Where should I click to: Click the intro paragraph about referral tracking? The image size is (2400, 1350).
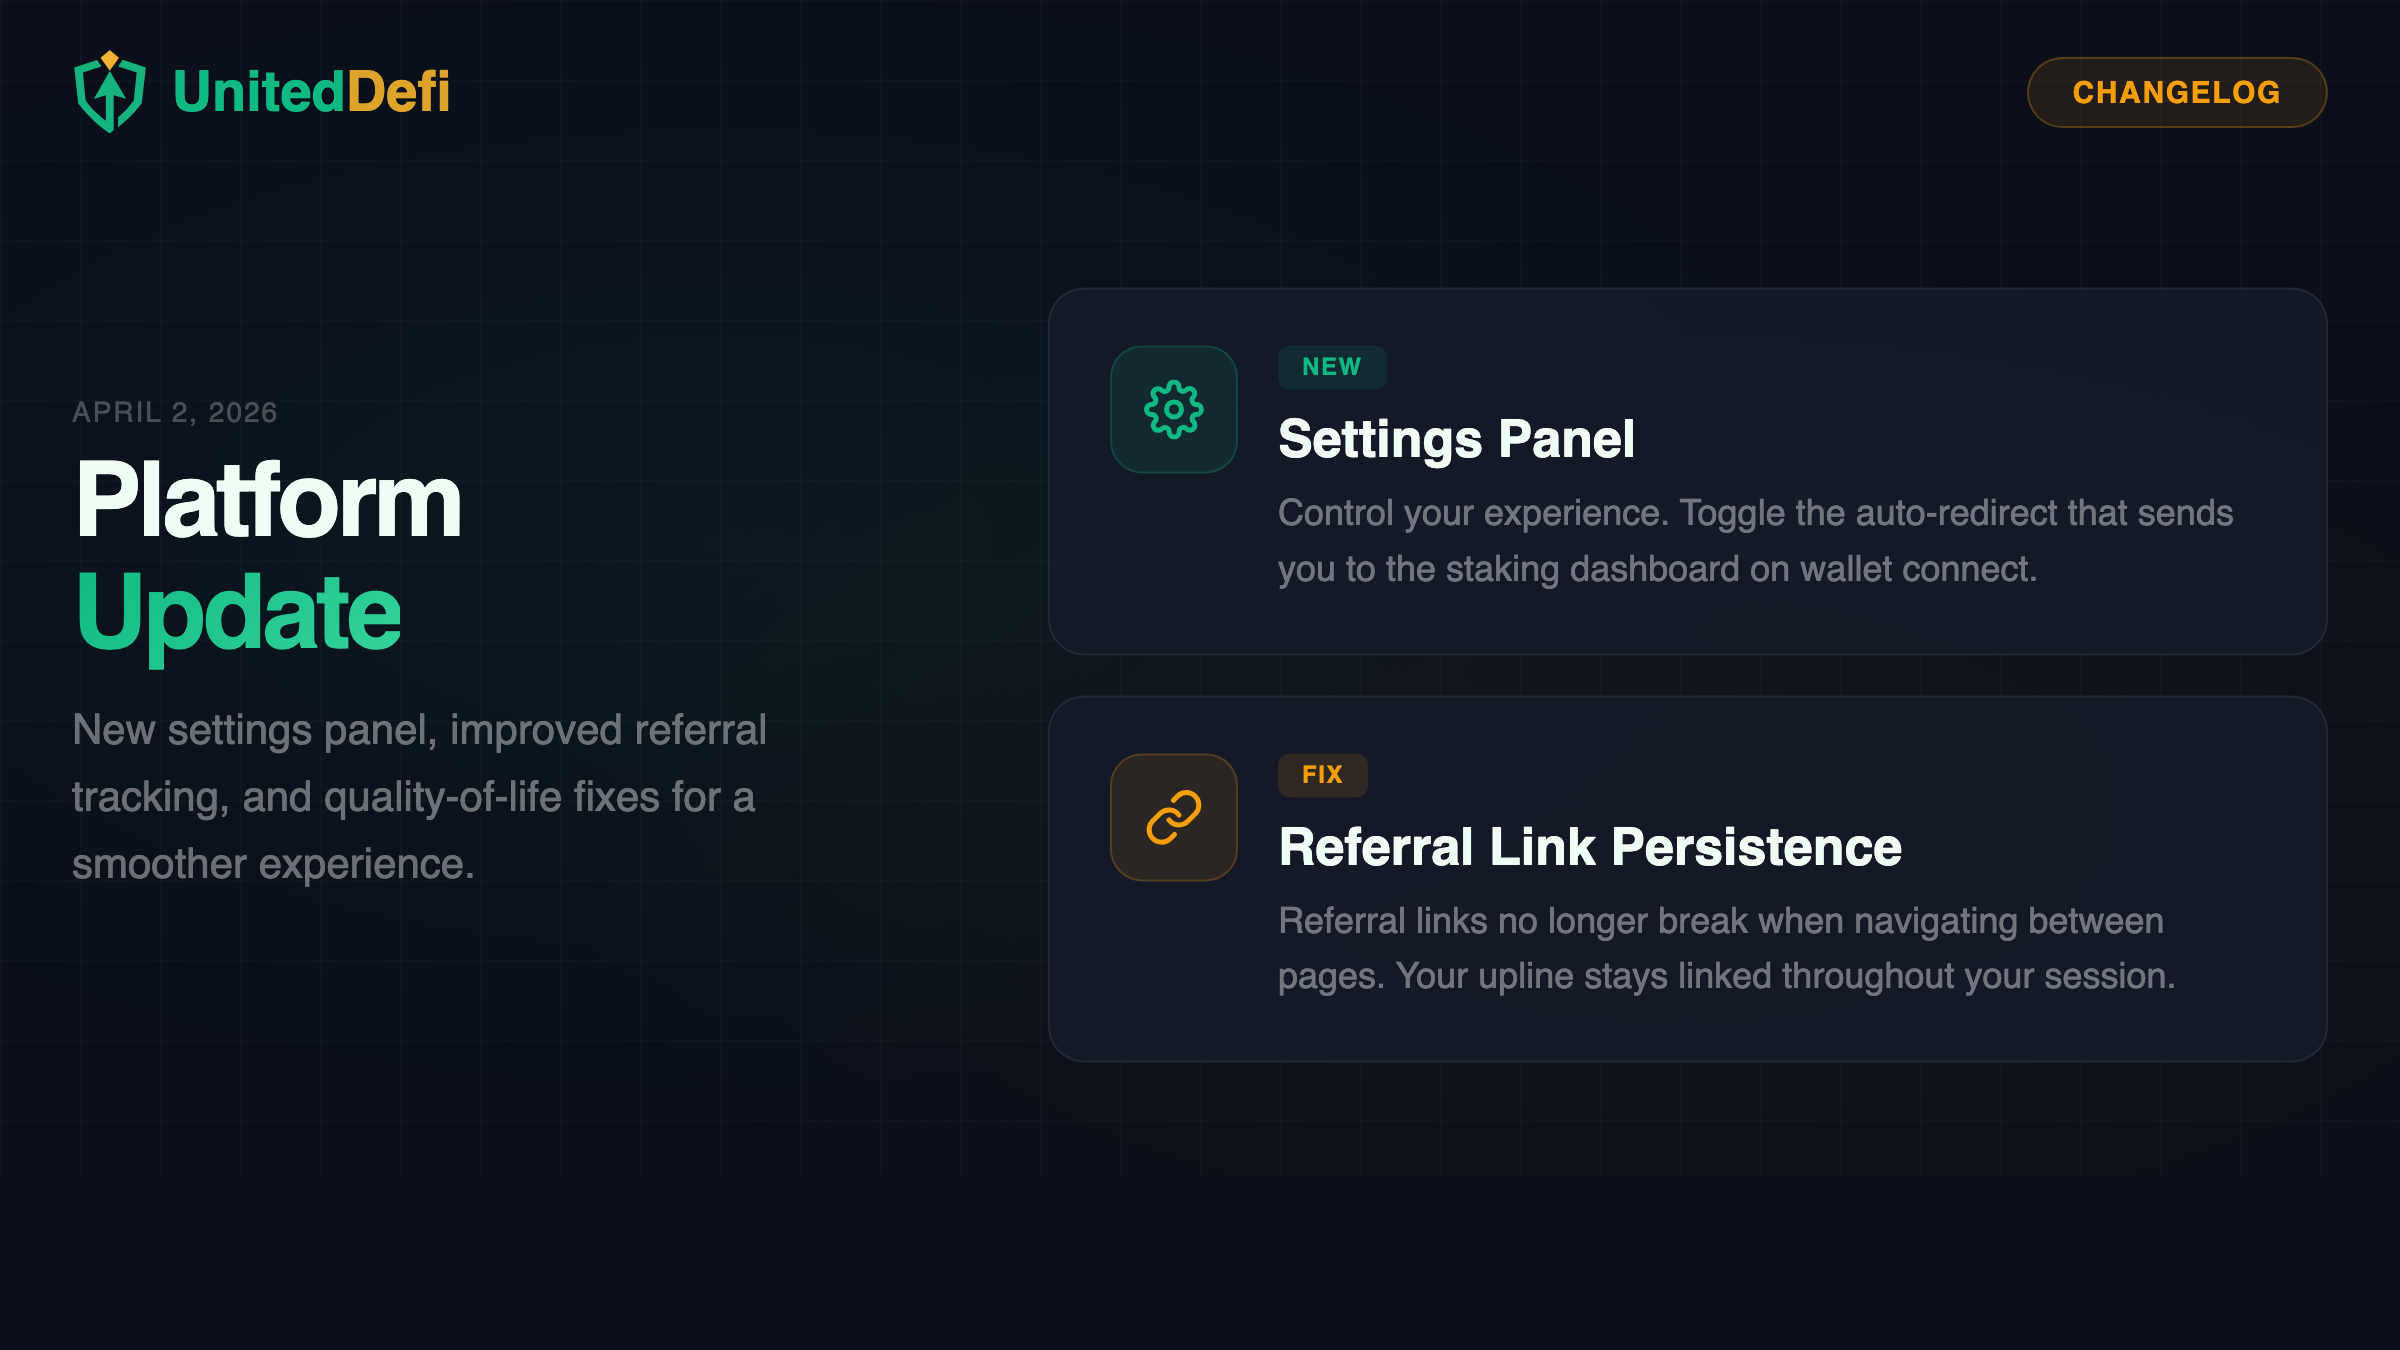[418, 795]
